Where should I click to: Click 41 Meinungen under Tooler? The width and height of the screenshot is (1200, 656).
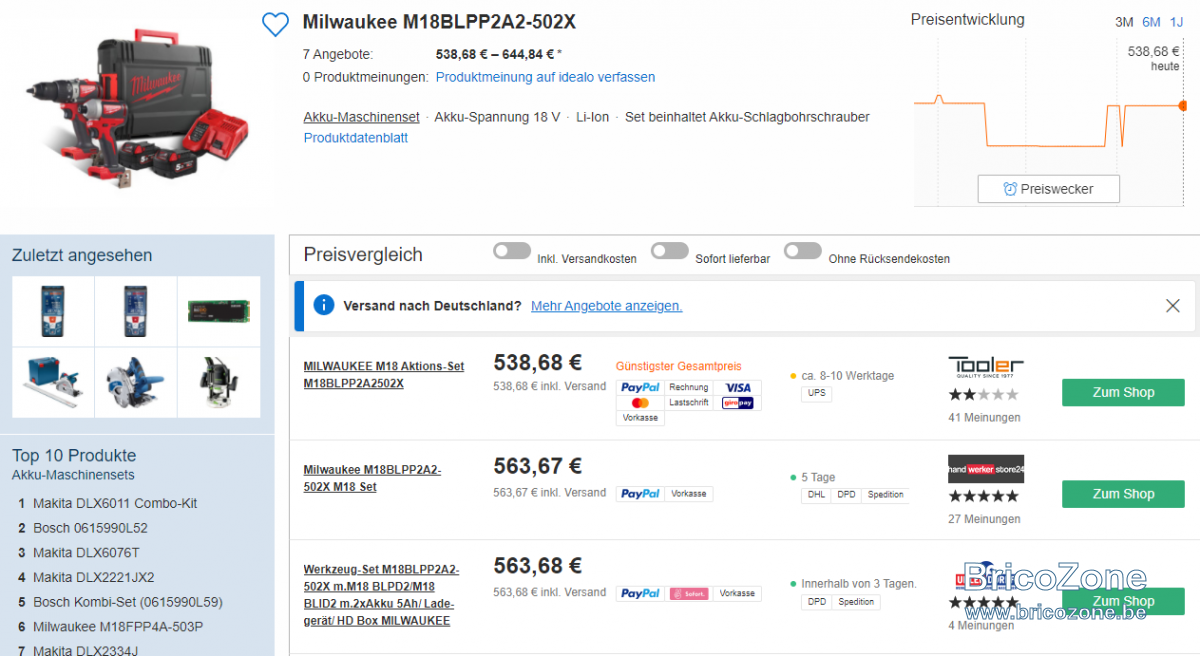(984, 418)
